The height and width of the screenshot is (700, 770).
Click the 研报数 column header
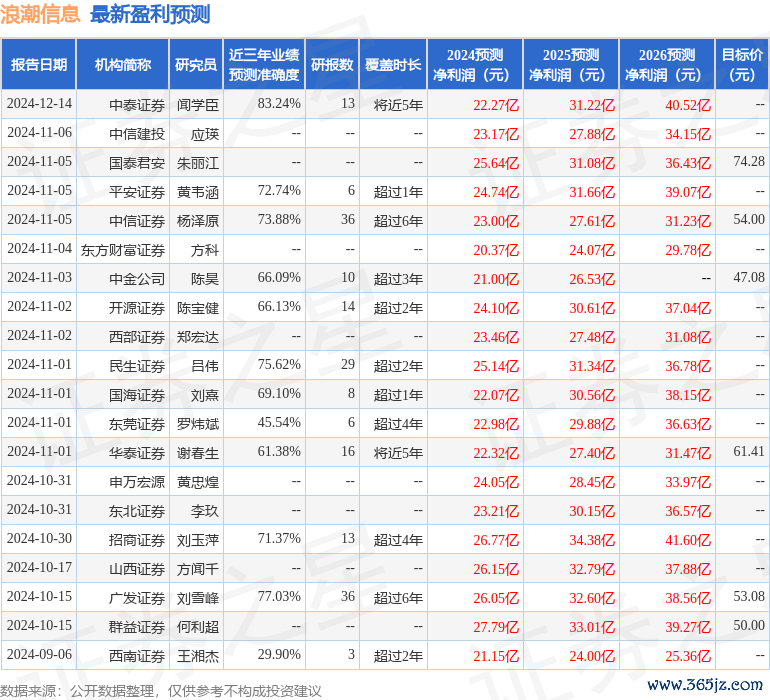[332, 64]
